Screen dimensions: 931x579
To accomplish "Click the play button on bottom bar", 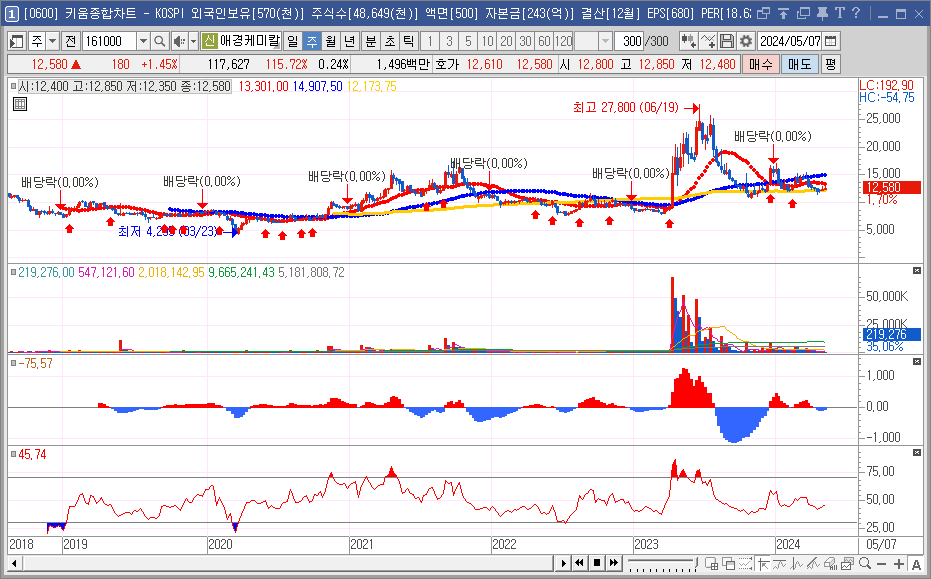I will [x=563, y=562].
